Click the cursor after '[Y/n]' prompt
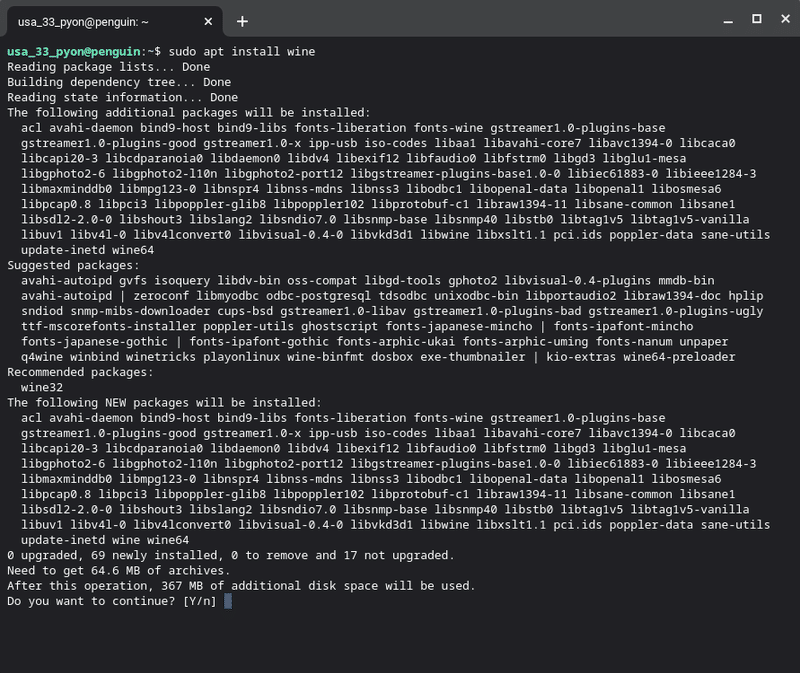Viewport: 800px width, 673px height. 228,601
